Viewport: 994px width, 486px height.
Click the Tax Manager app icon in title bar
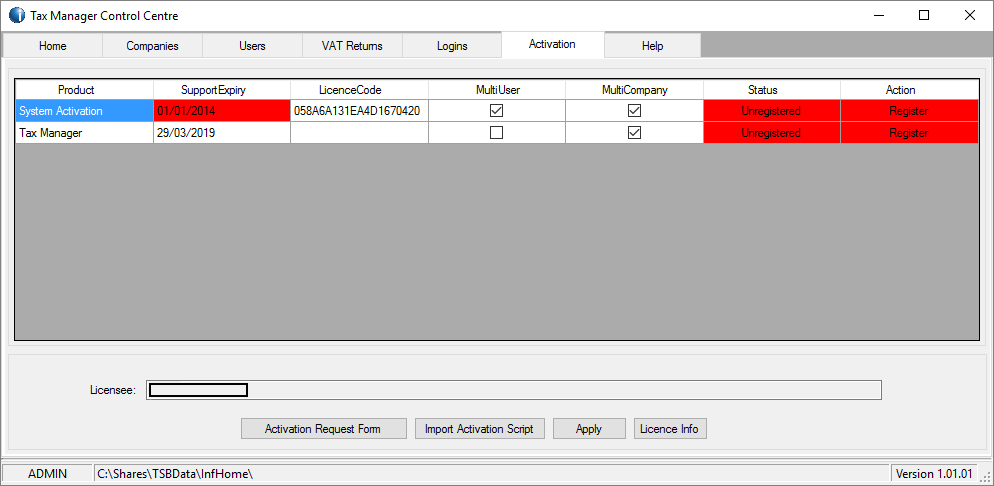16,16
